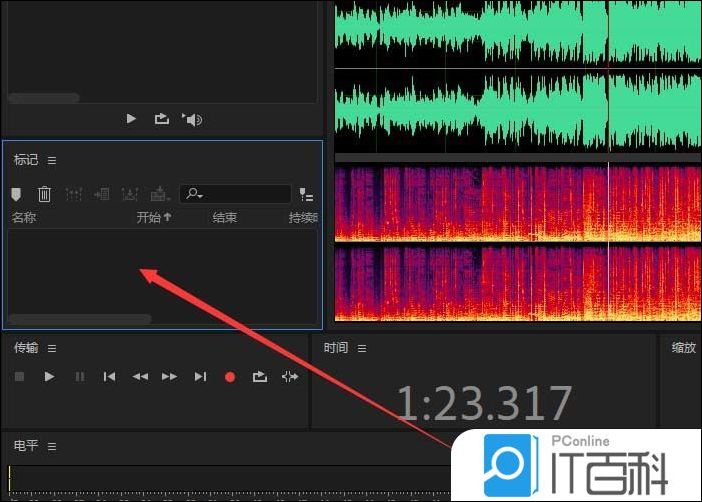Open the 时间 panel menu
The width and height of the screenshot is (702, 502).
(362, 348)
